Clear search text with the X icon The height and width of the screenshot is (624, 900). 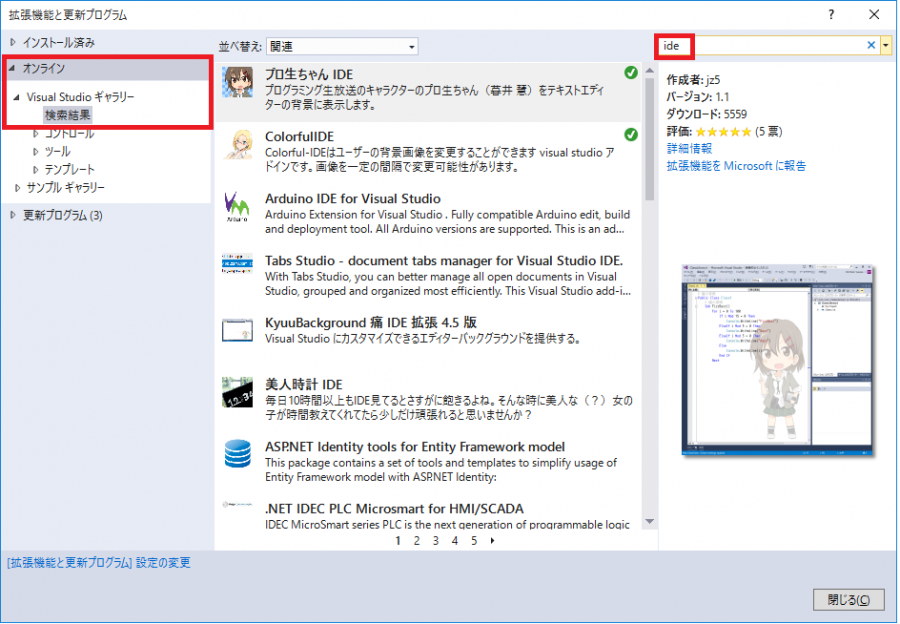click(x=870, y=45)
